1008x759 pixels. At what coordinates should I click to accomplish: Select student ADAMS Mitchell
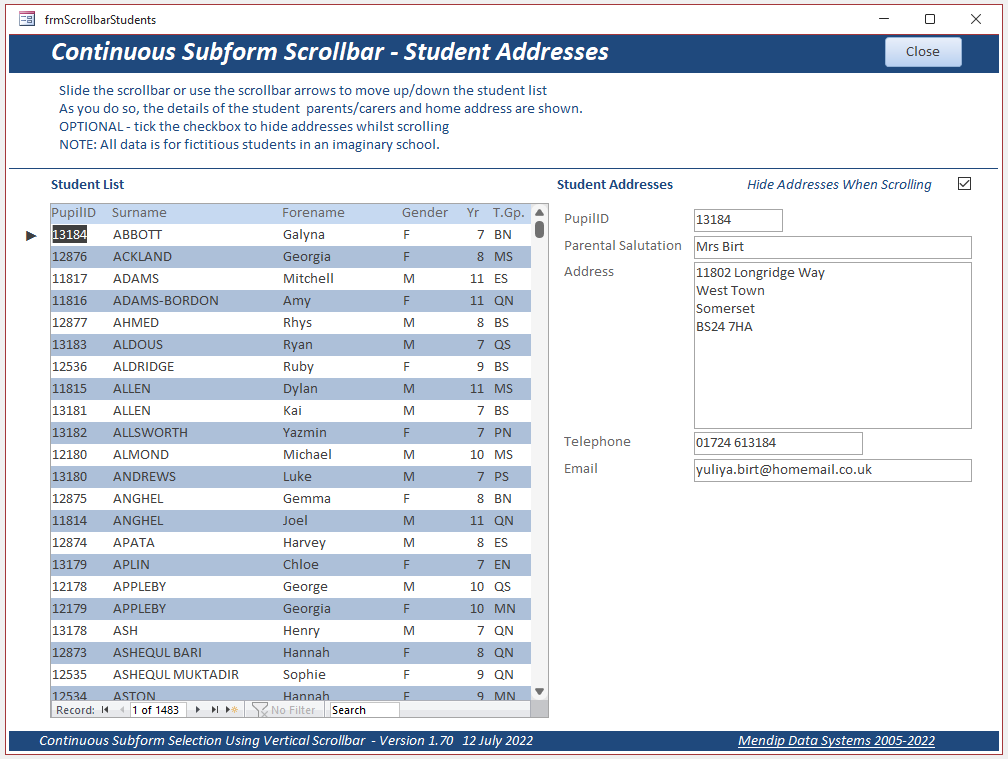(291, 278)
